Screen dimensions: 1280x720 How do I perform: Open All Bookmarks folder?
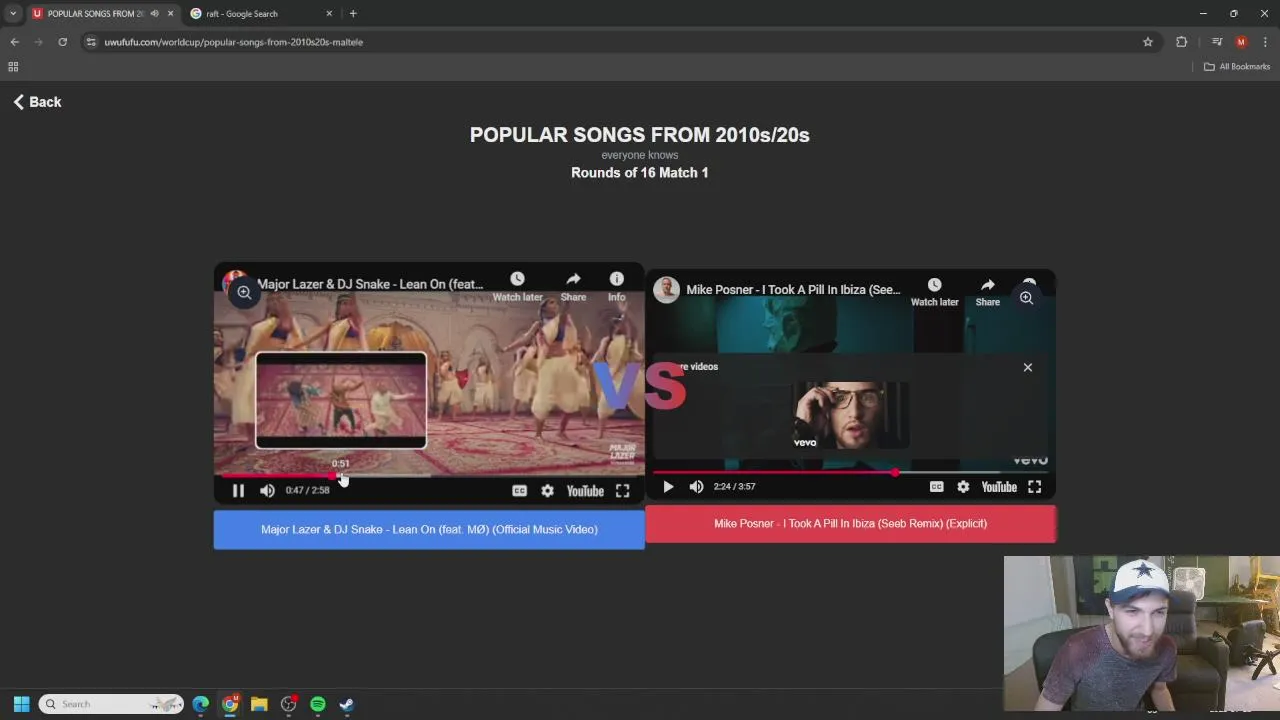pyautogui.click(x=1237, y=67)
